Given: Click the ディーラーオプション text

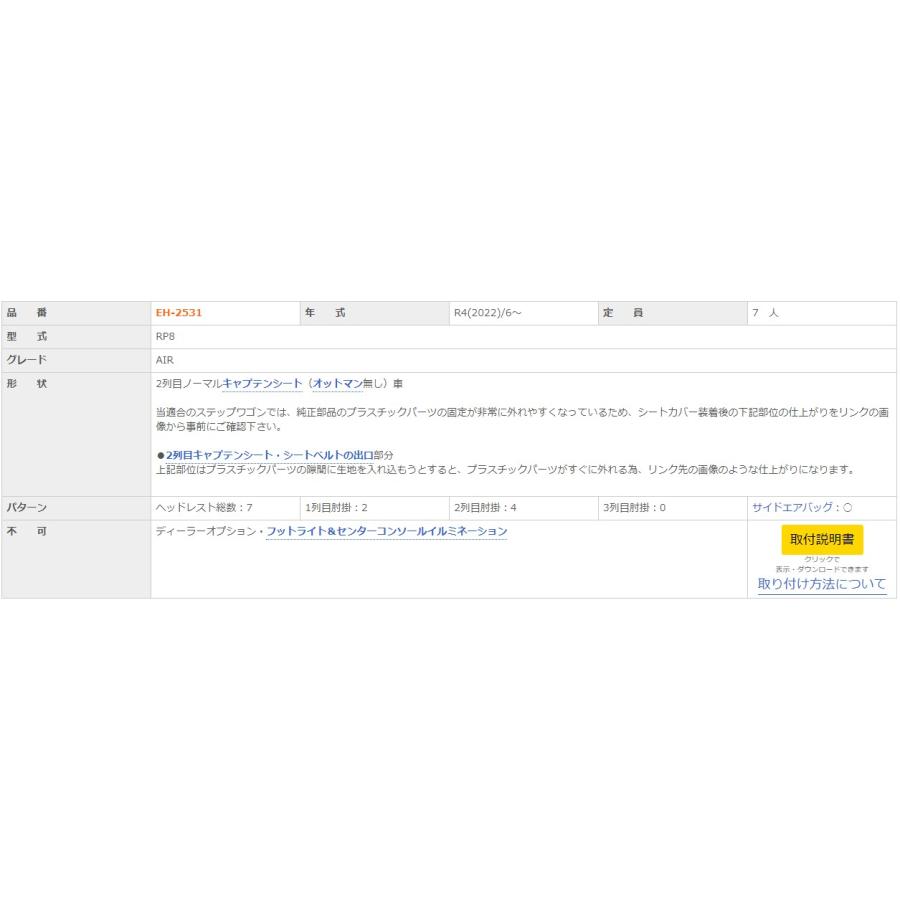Looking at the screenshot, I should [x=206, y=532].
